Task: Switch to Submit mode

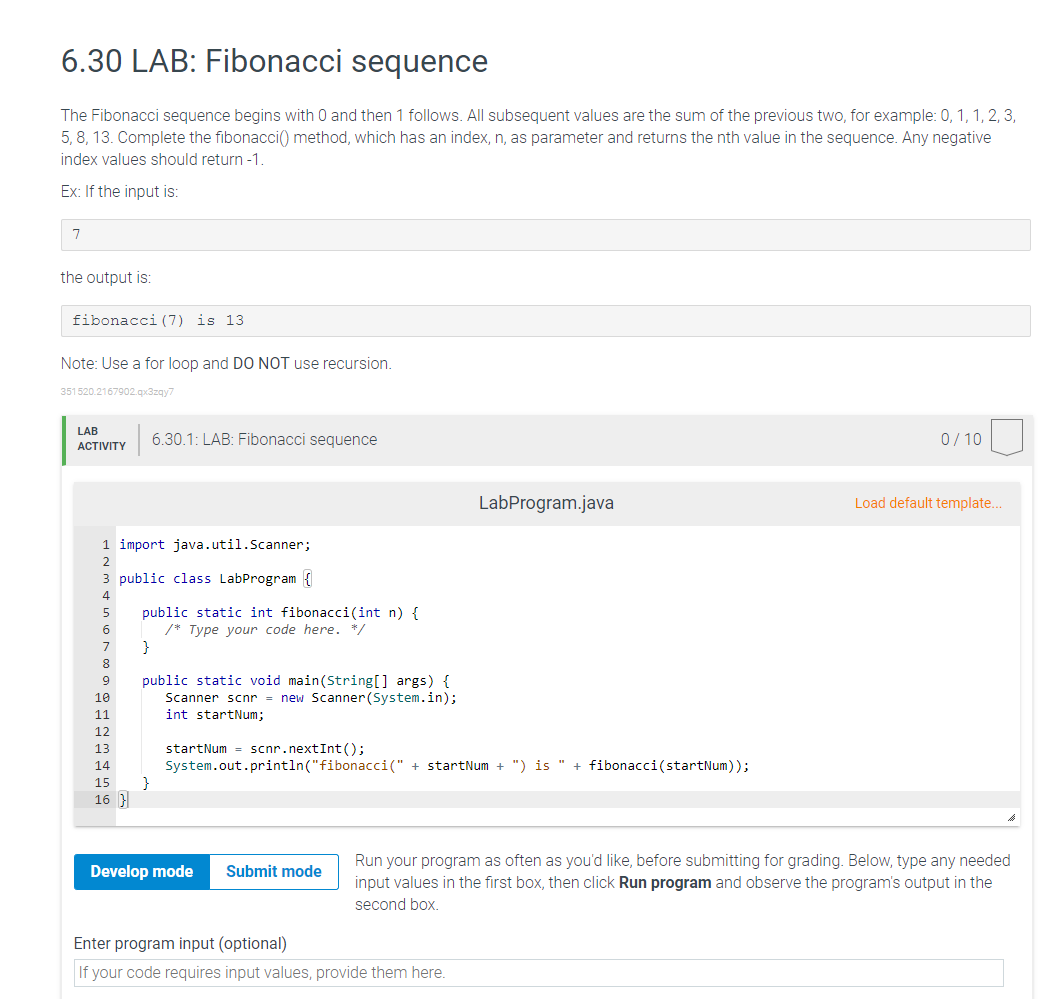Action: pos(273,871)
